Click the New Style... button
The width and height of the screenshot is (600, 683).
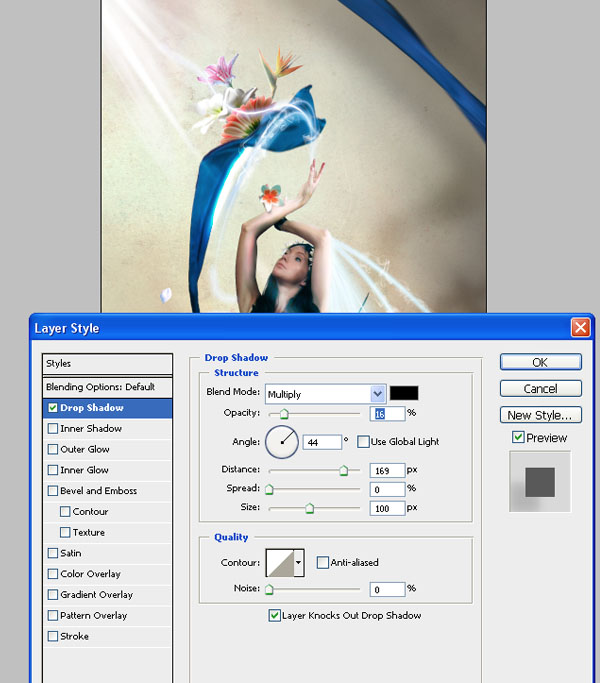[x=541, y=415]
